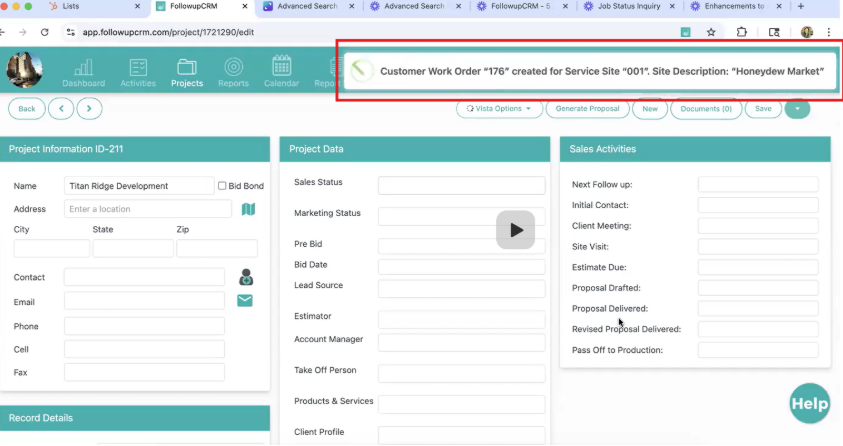The width and height of the screenshot is (843, 446).
Task: Play the video overlay button
Action: coord(516,230)
